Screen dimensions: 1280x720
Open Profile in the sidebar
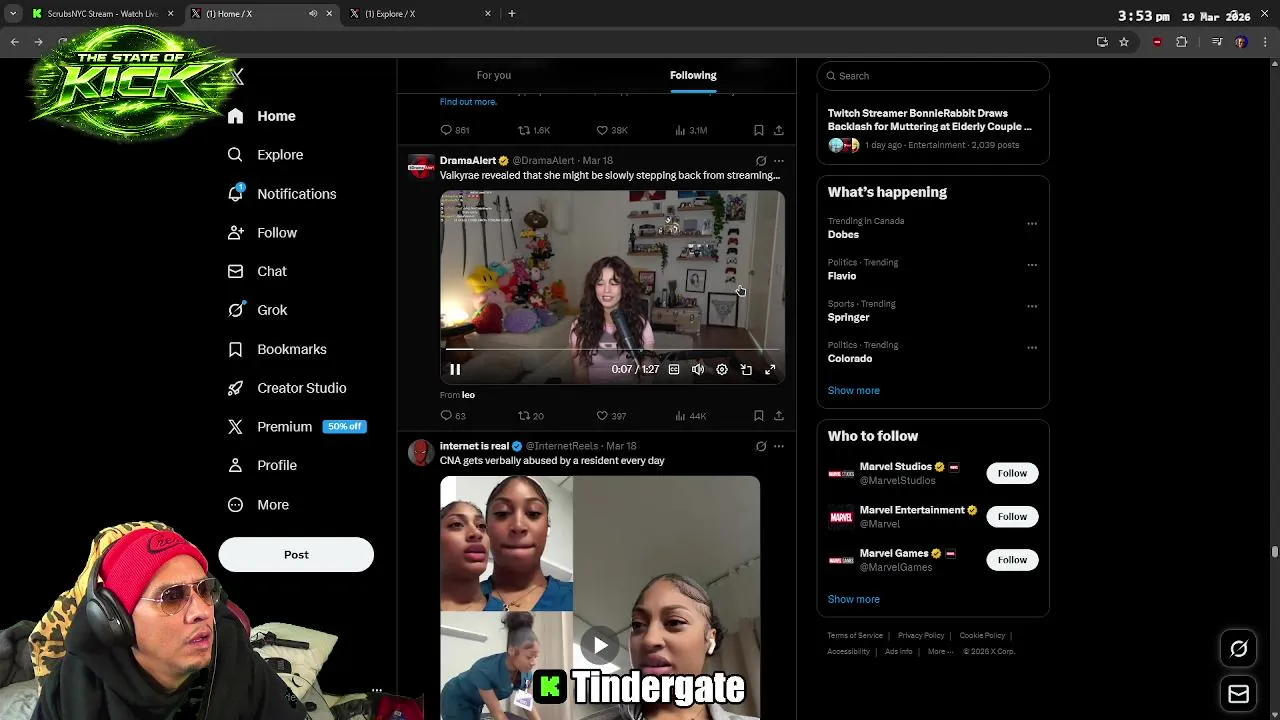click(x=262, y=465)
